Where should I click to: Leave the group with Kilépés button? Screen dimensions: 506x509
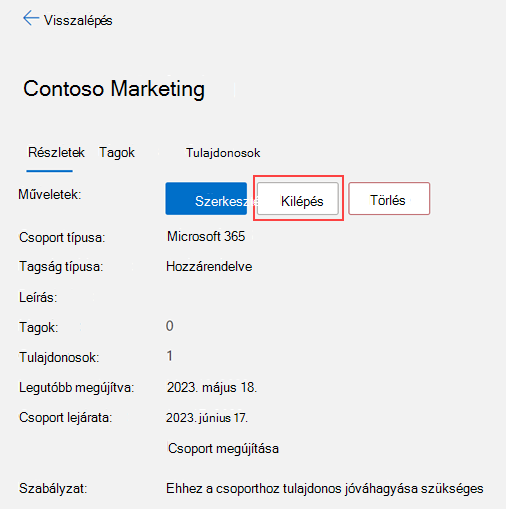pyautogui.click(x=298, y=199)
